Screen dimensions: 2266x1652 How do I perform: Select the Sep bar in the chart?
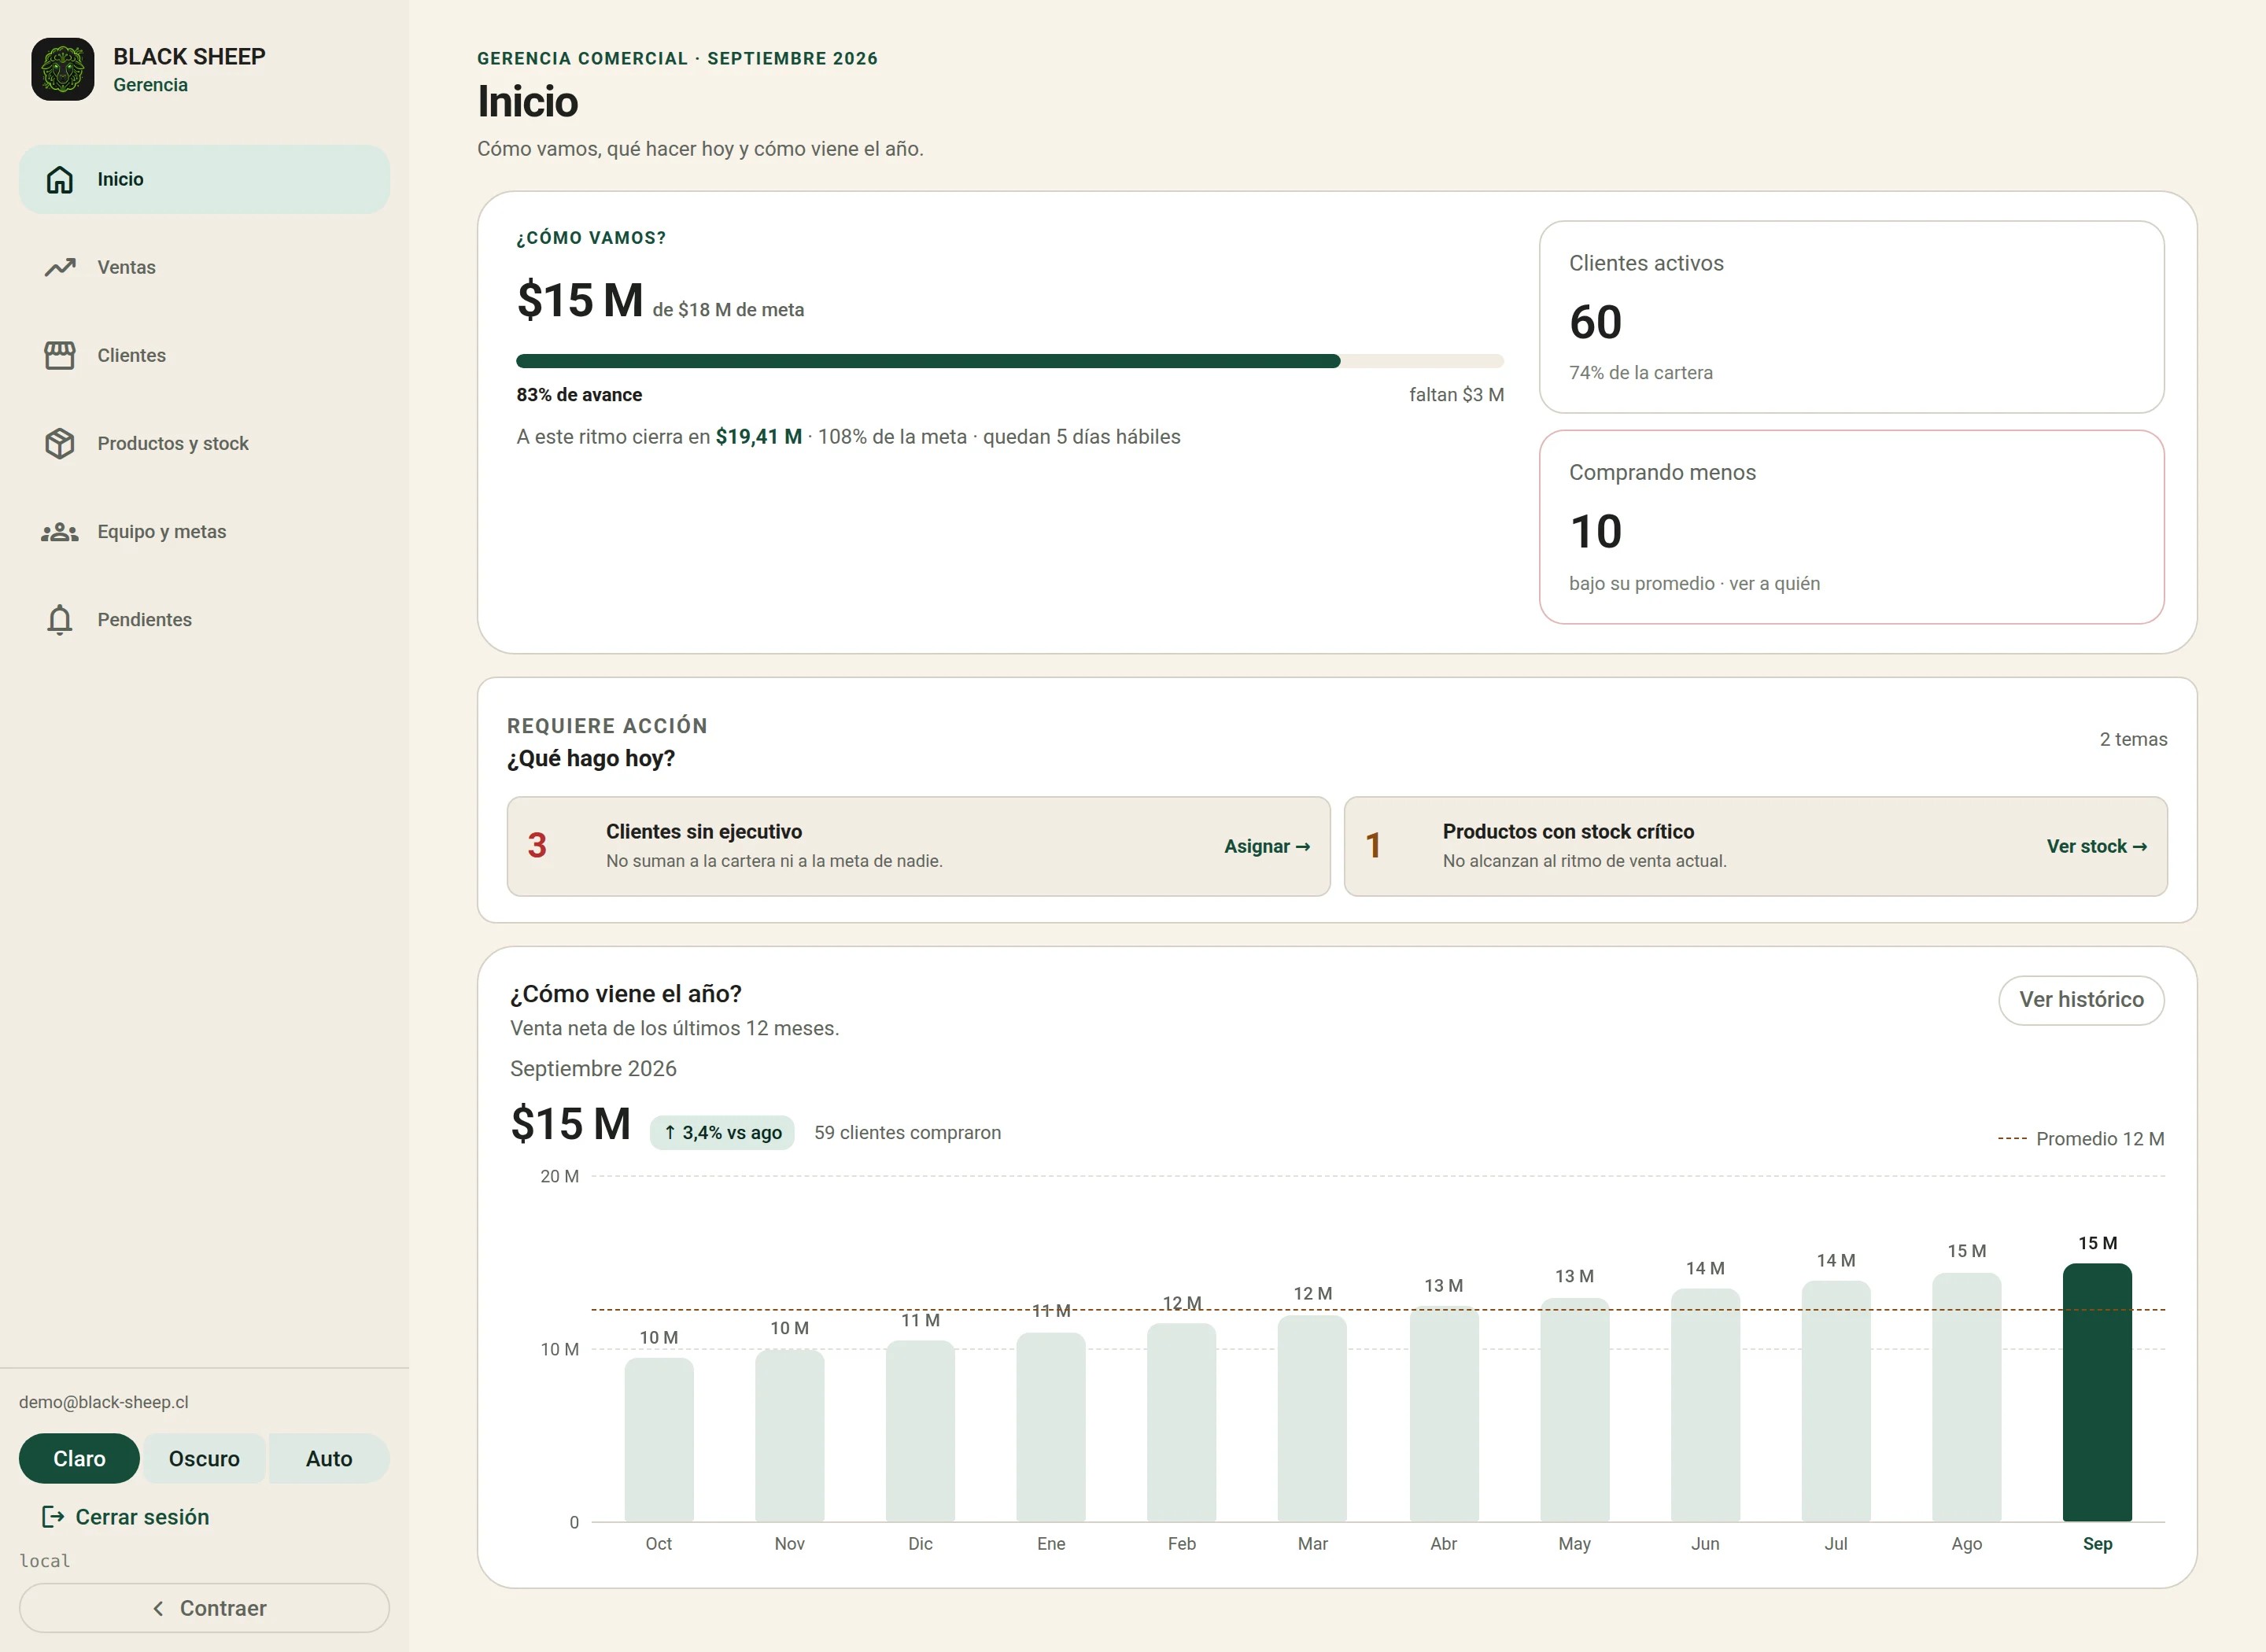coord(2097,1392)
